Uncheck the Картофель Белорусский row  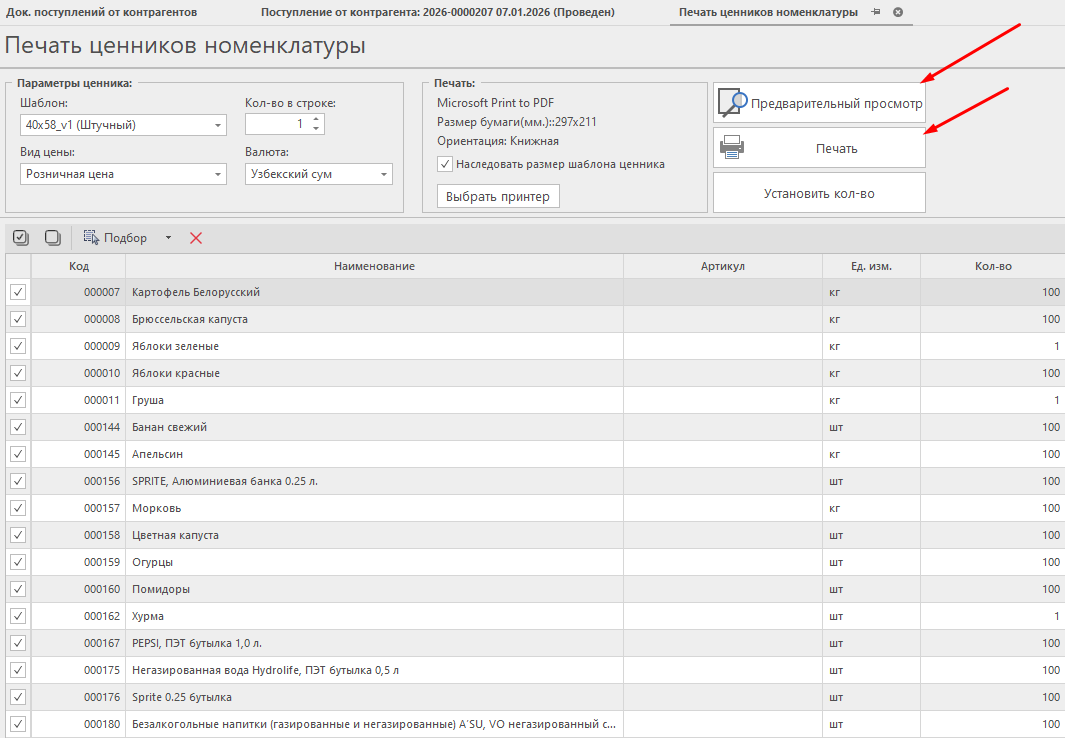click(18, 292)
